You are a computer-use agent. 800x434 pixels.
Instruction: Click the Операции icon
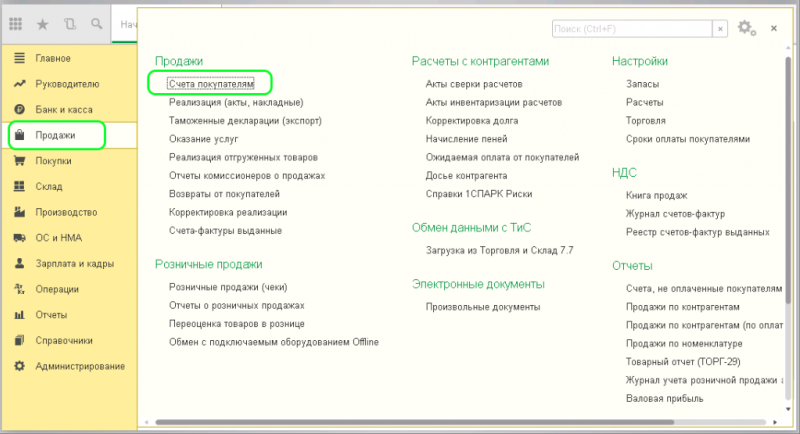point(19,289)
